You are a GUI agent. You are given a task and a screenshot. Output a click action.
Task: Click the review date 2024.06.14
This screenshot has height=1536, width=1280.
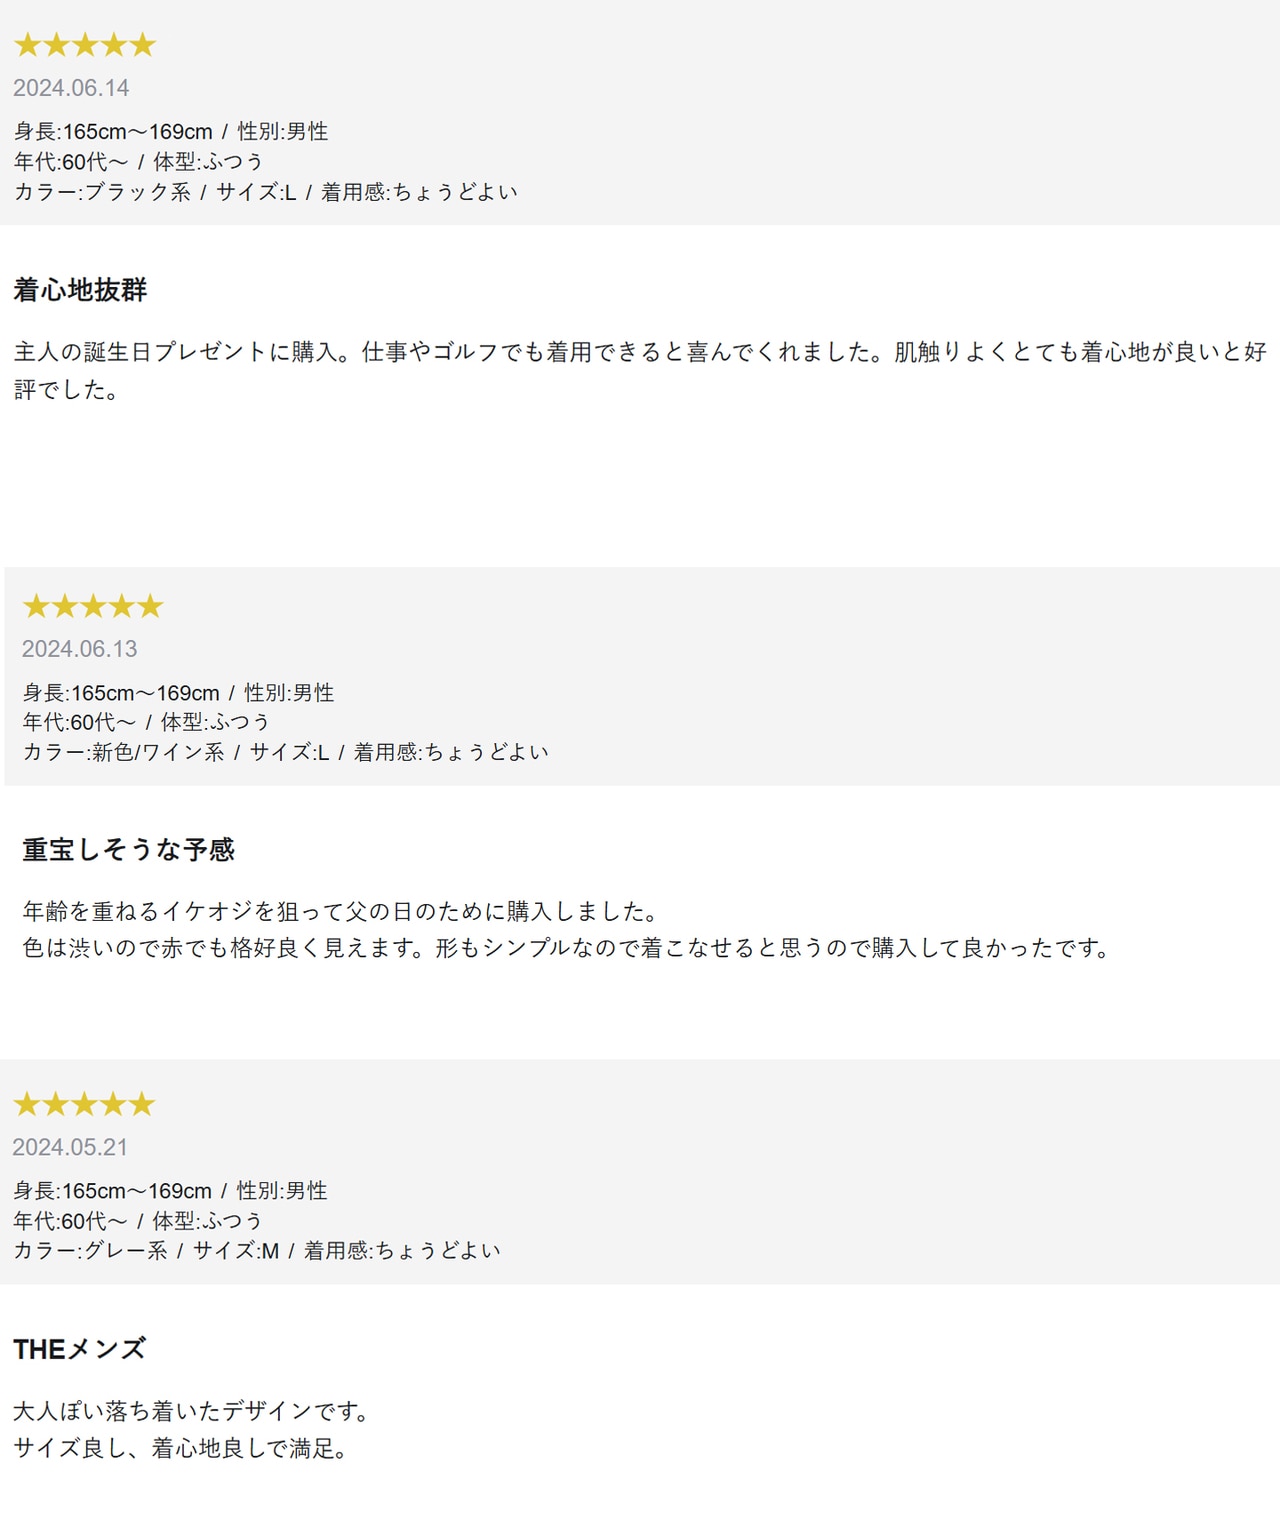pyautogui.click(x=71, y=88)
